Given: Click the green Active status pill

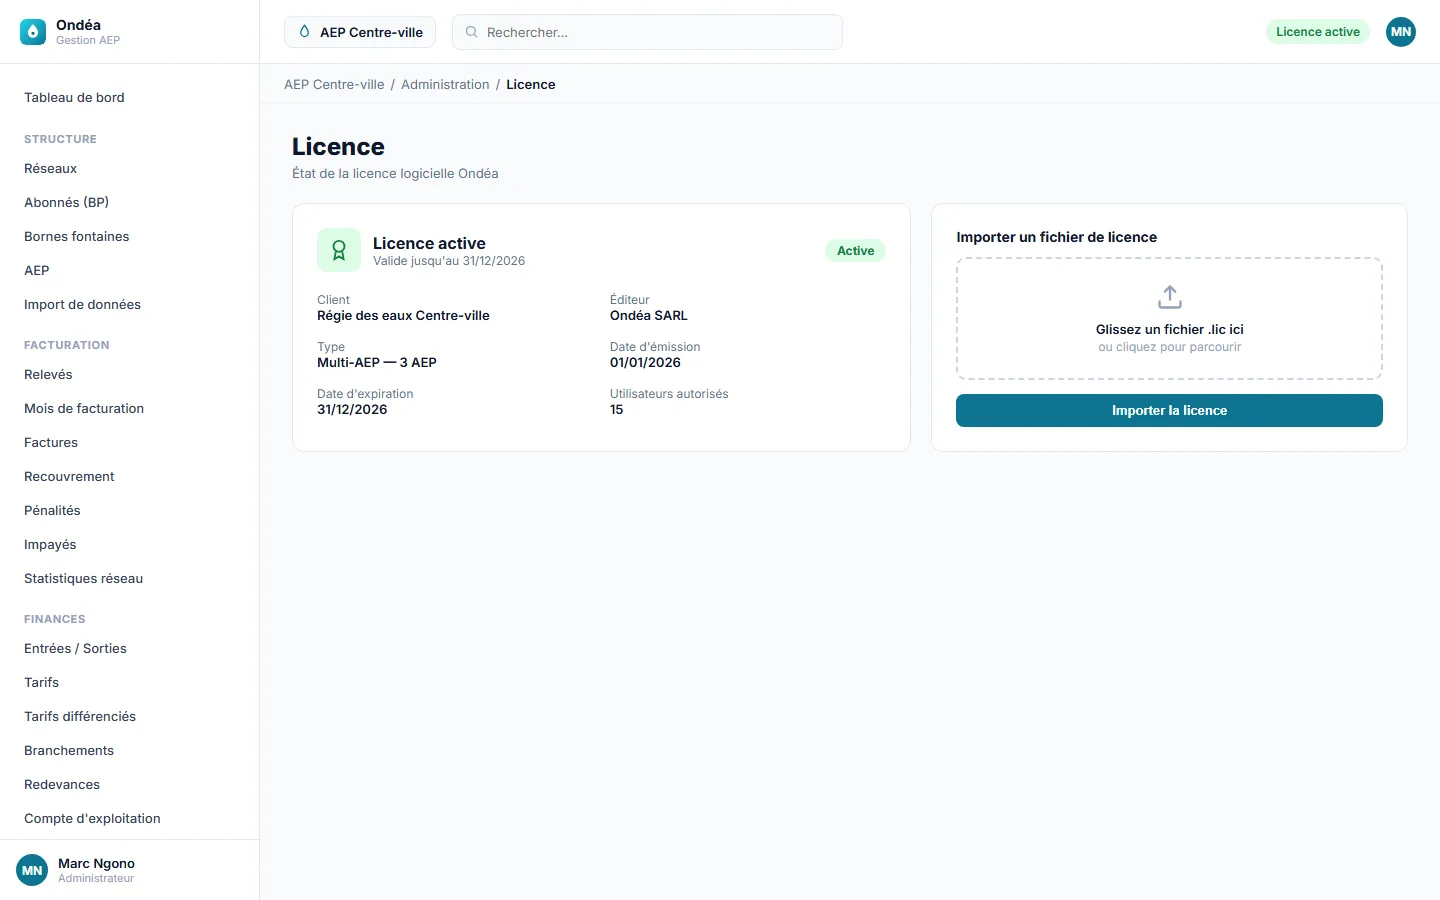Looking at the screenshot, I should pyautogui.click(x=855, y=251).
